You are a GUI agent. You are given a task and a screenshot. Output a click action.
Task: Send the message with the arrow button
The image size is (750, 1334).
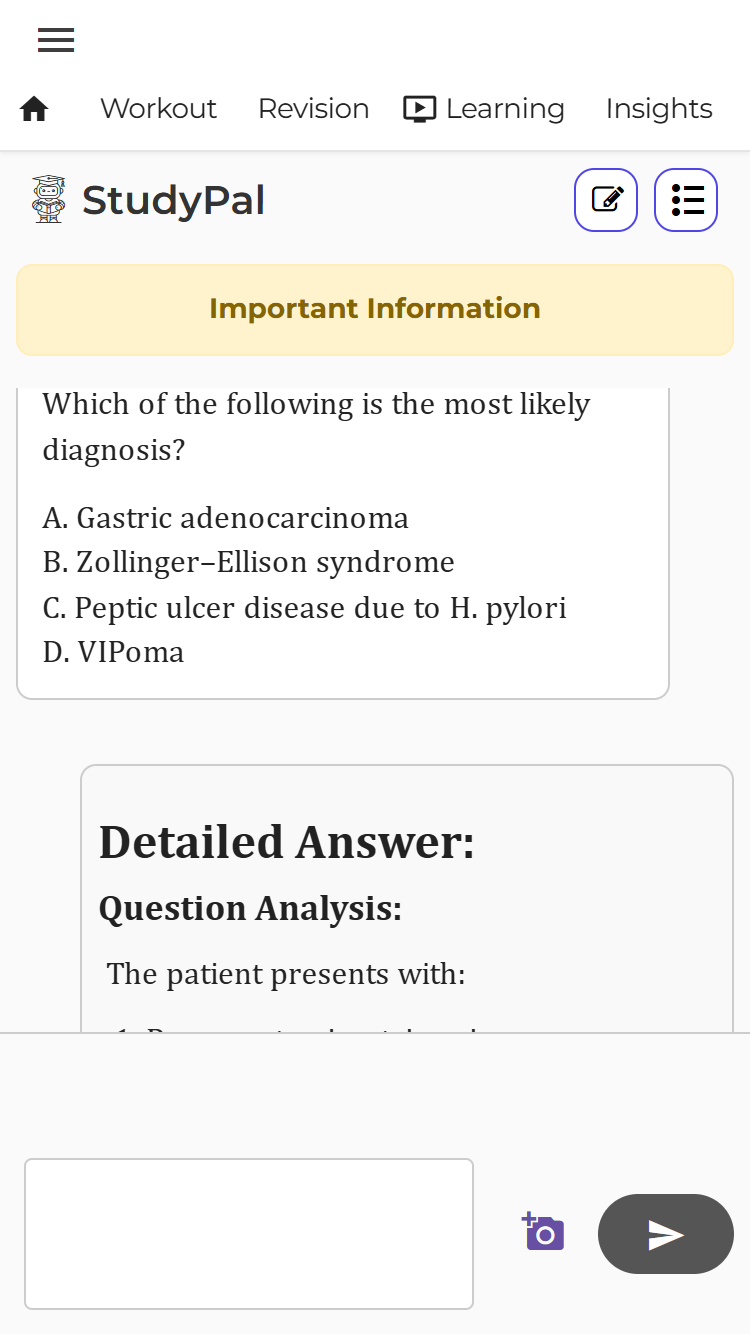click(x=665, y=1234)
